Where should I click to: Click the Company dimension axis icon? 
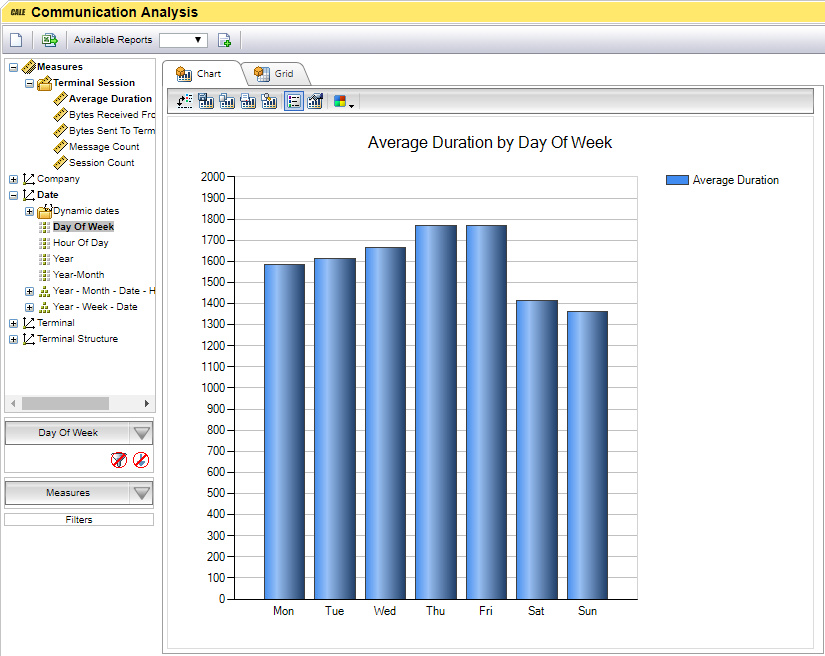(x=28, y=179)
